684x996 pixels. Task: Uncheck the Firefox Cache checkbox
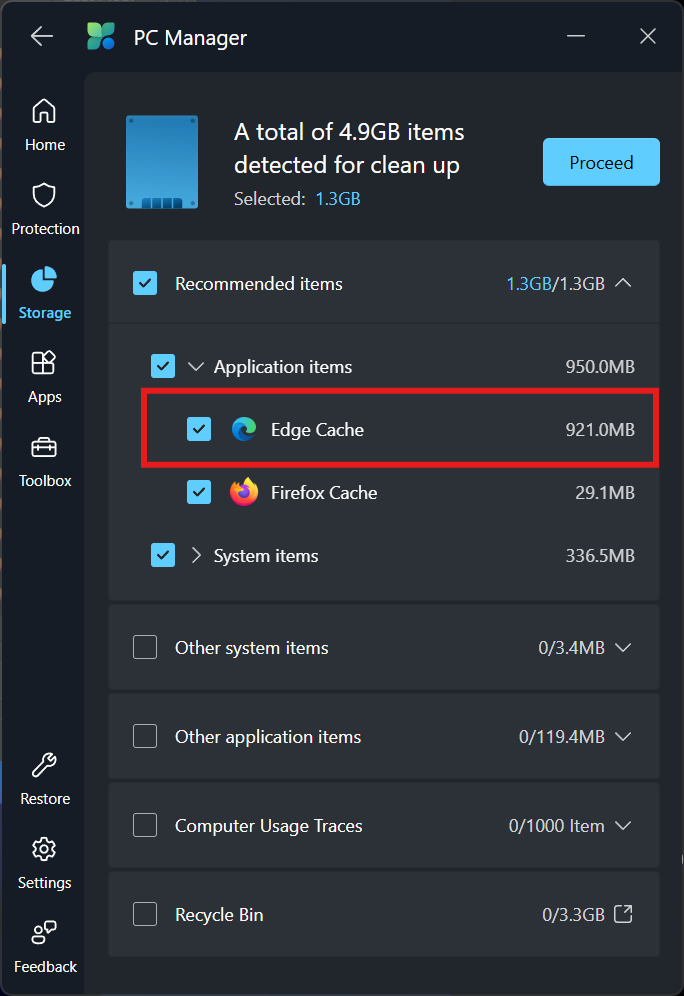click(x=199, y=493)
